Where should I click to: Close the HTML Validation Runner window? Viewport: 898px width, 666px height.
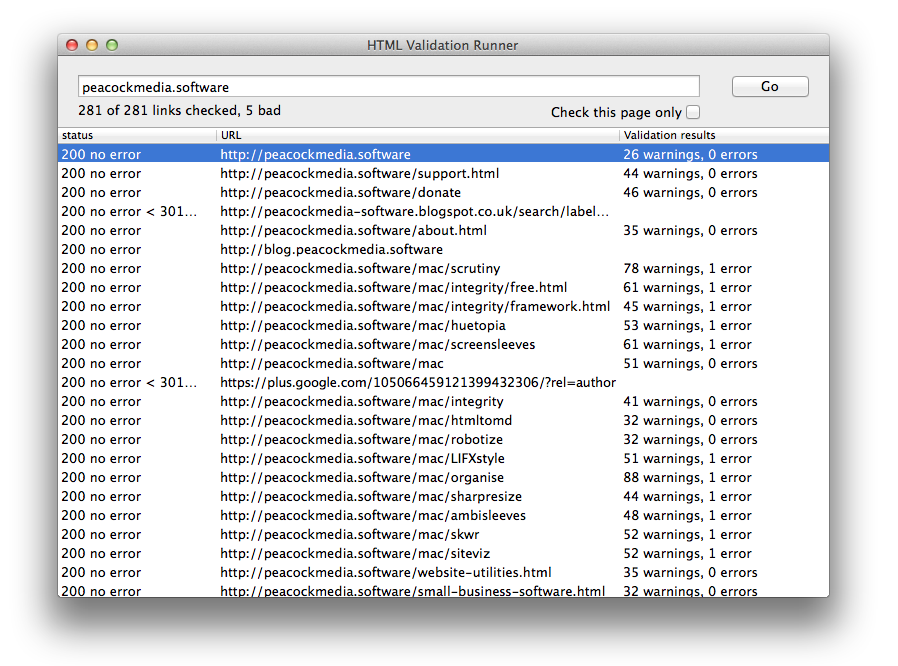coord(72,45)
